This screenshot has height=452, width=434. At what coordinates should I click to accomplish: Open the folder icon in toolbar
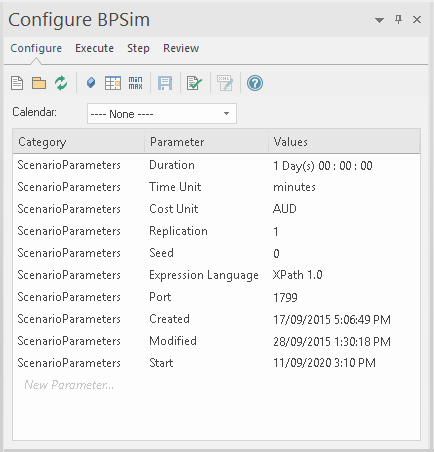click(x=39, y=83)
